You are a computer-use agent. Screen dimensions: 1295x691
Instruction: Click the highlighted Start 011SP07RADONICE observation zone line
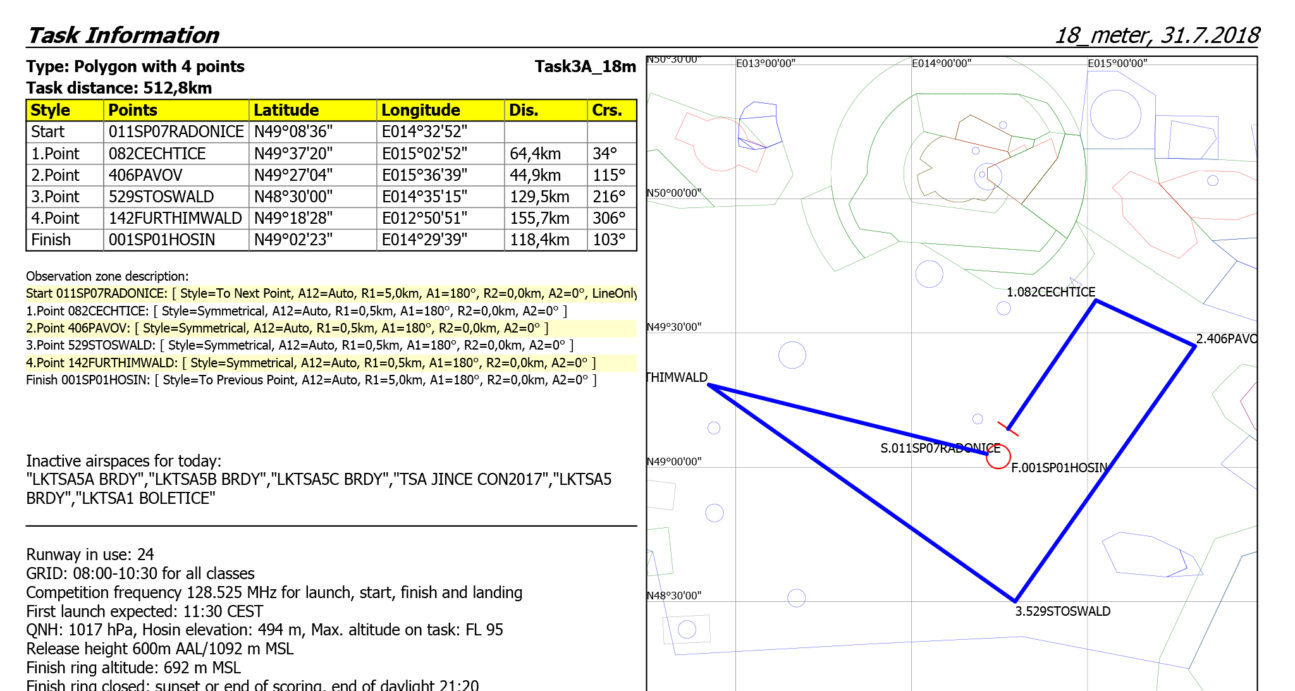[331, 293]
